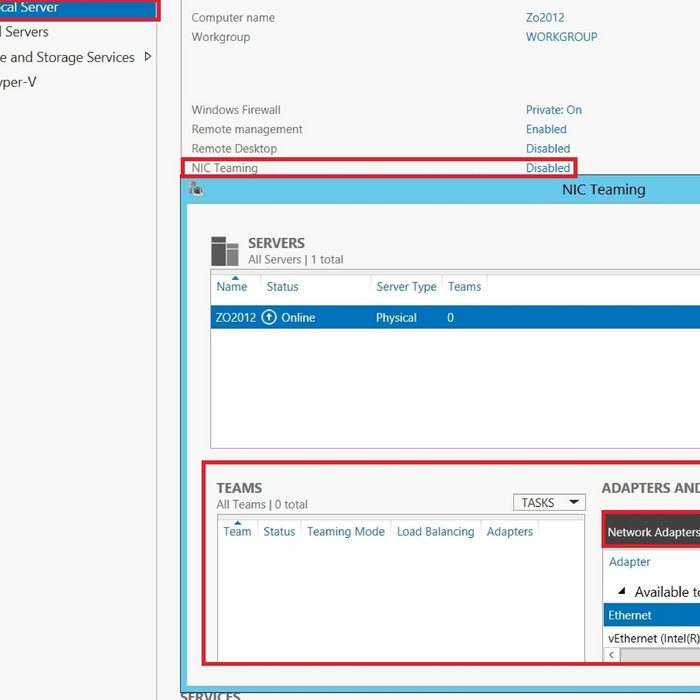The height and width of the screenshot is (700, 700).
Task: Click the Zo2012 computer name link
Action: tap(545, 18)
